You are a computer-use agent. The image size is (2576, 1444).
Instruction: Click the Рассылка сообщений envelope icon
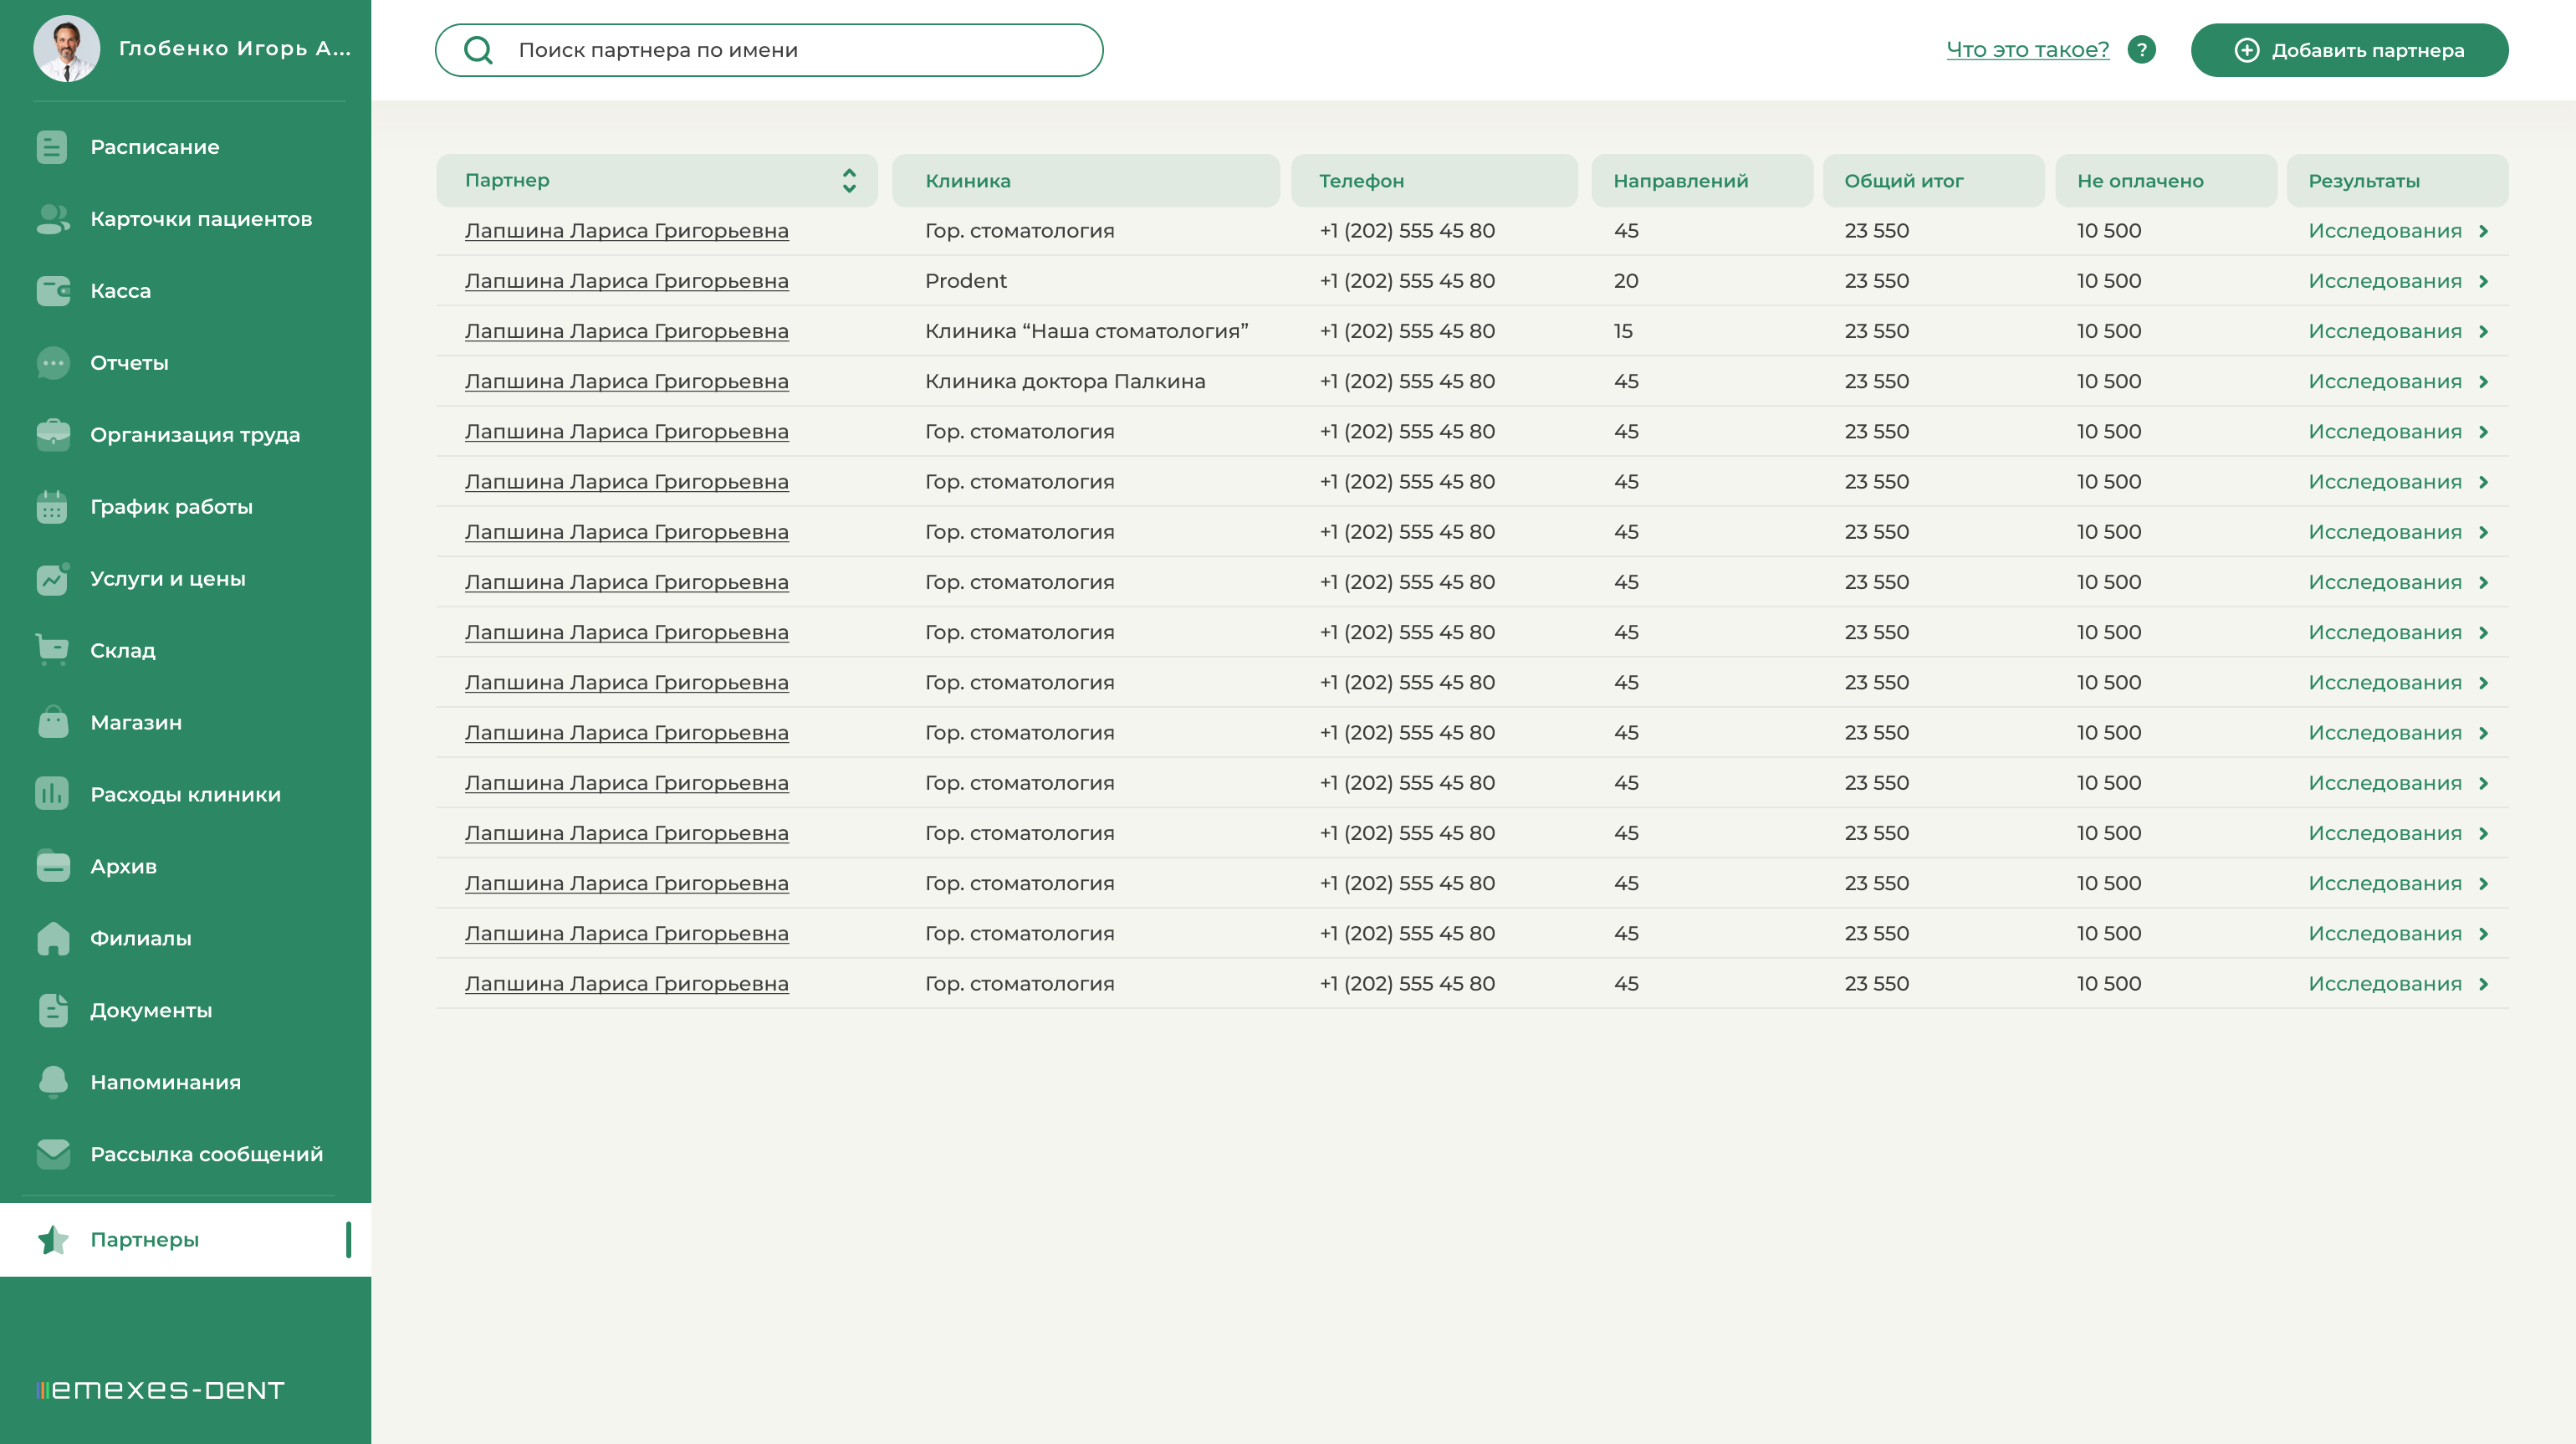pos(53,1154)
